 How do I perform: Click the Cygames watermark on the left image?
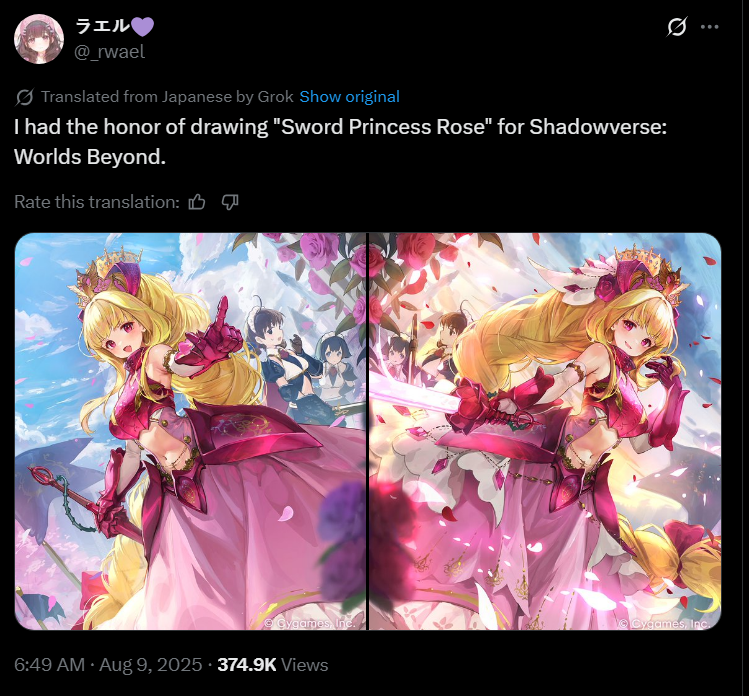click(310, 623)
